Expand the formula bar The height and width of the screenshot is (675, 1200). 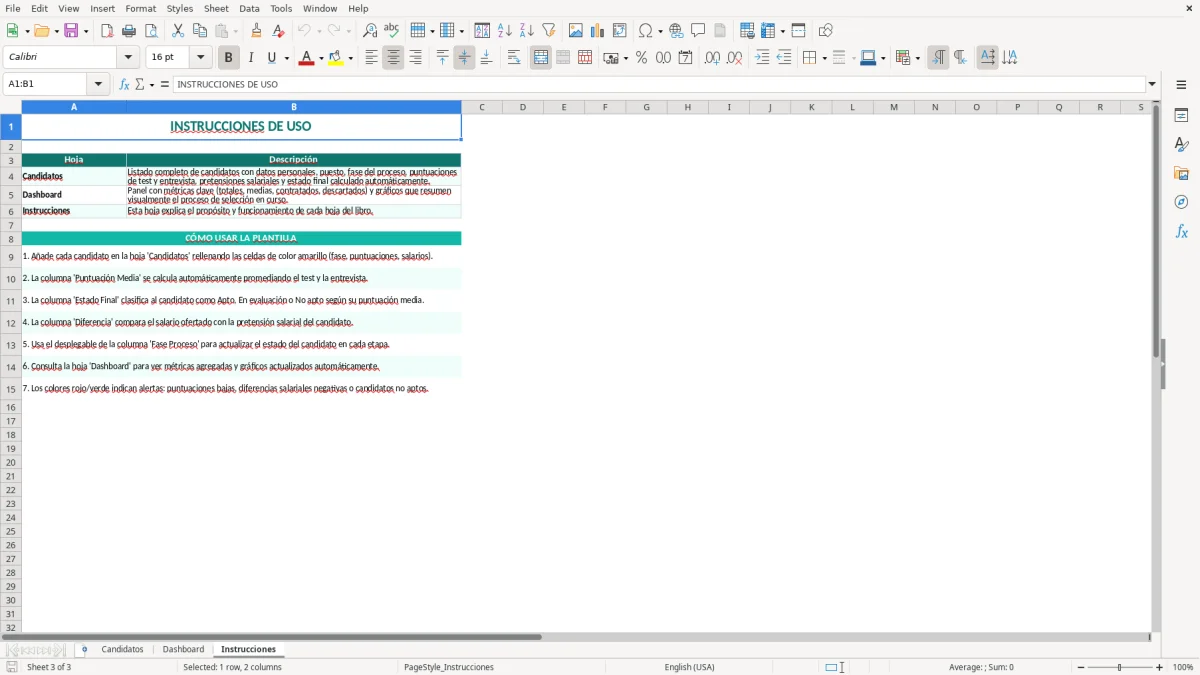(x=1152, y=84)
